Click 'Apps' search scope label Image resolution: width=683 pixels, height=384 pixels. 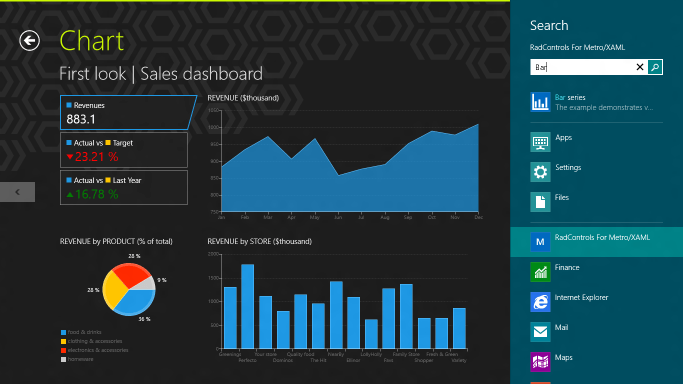[563, 138]
